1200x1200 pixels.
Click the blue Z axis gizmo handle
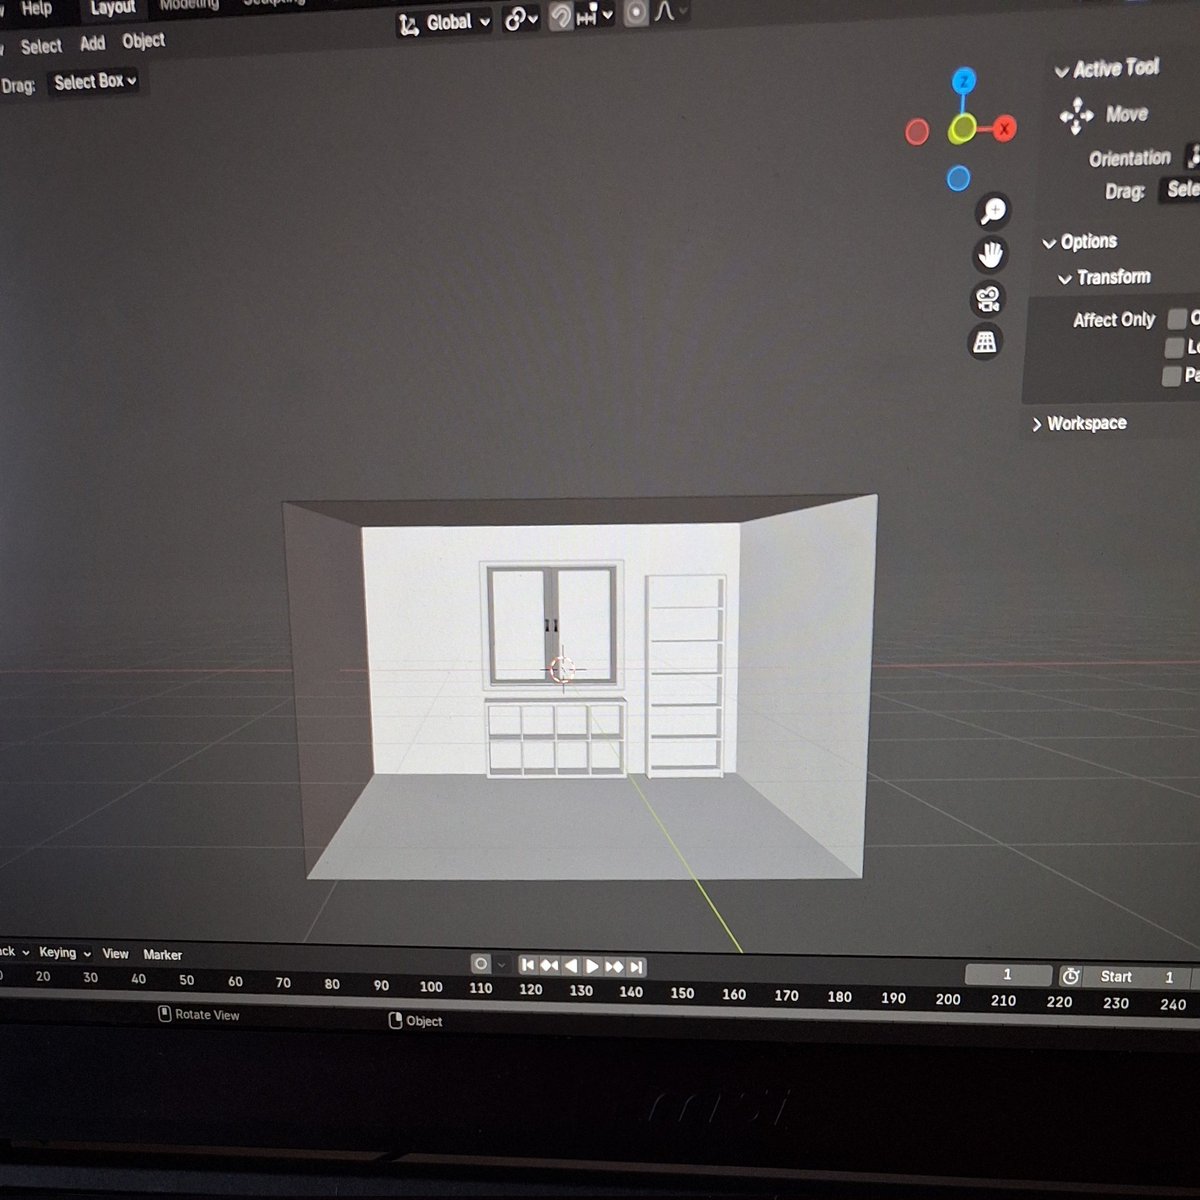[963, 81]
